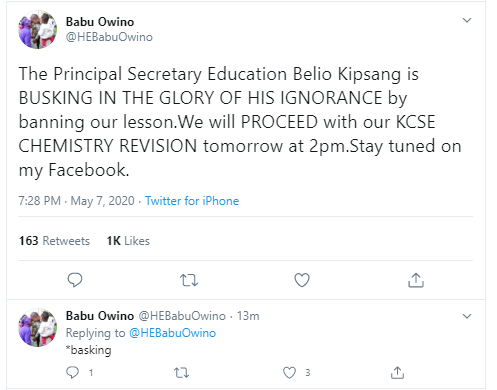497x390 pixels.
Task: Reply to the *basking correction tweet
Action: pos(72,372)
